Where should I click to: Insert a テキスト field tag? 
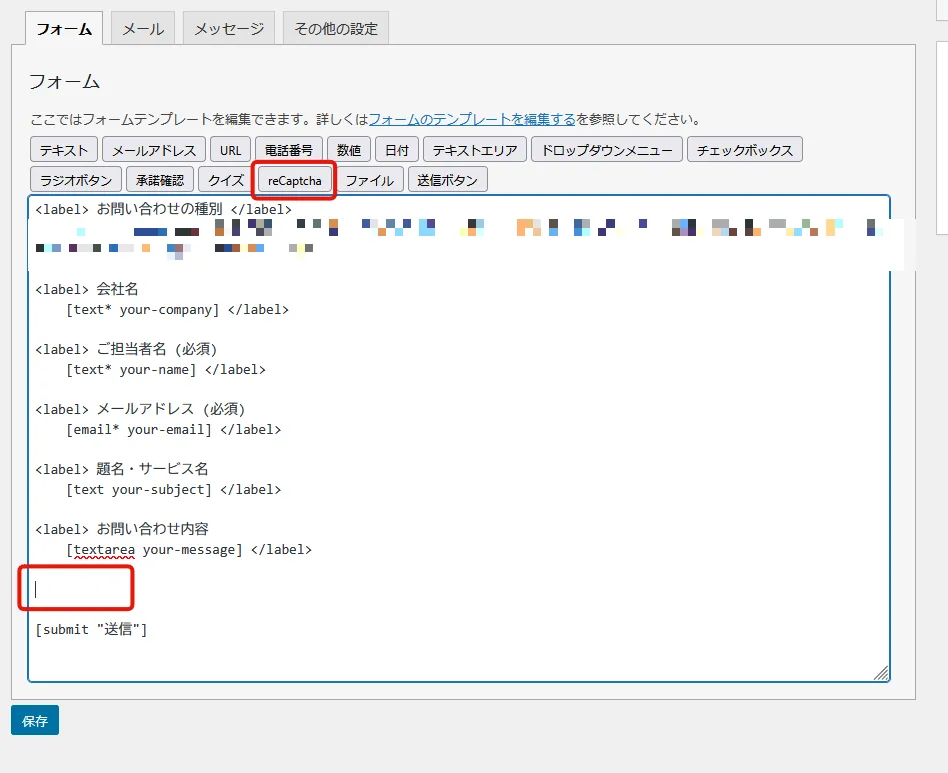click(x=64, y=150)
